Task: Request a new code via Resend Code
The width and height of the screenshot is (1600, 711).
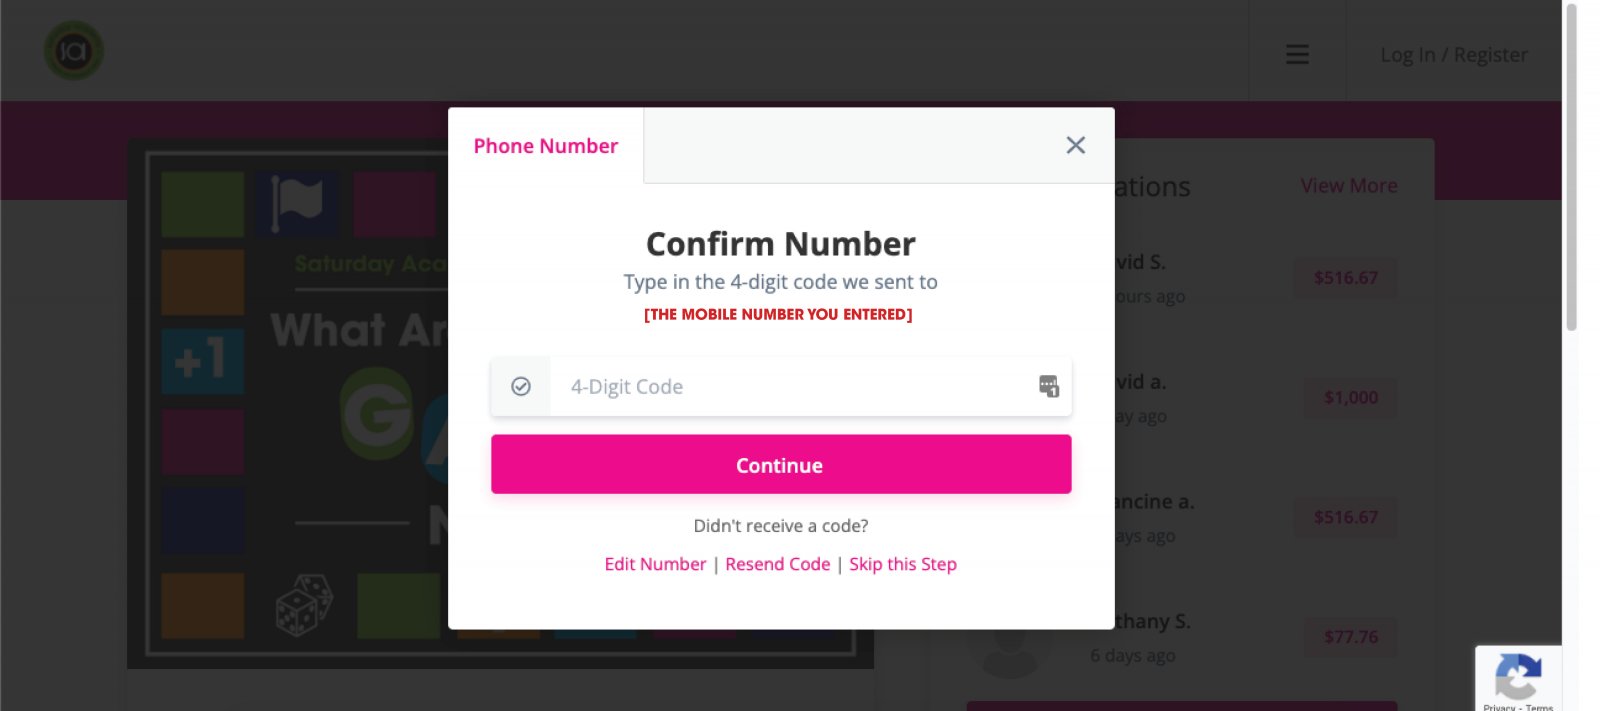Action: click(778, 564)
